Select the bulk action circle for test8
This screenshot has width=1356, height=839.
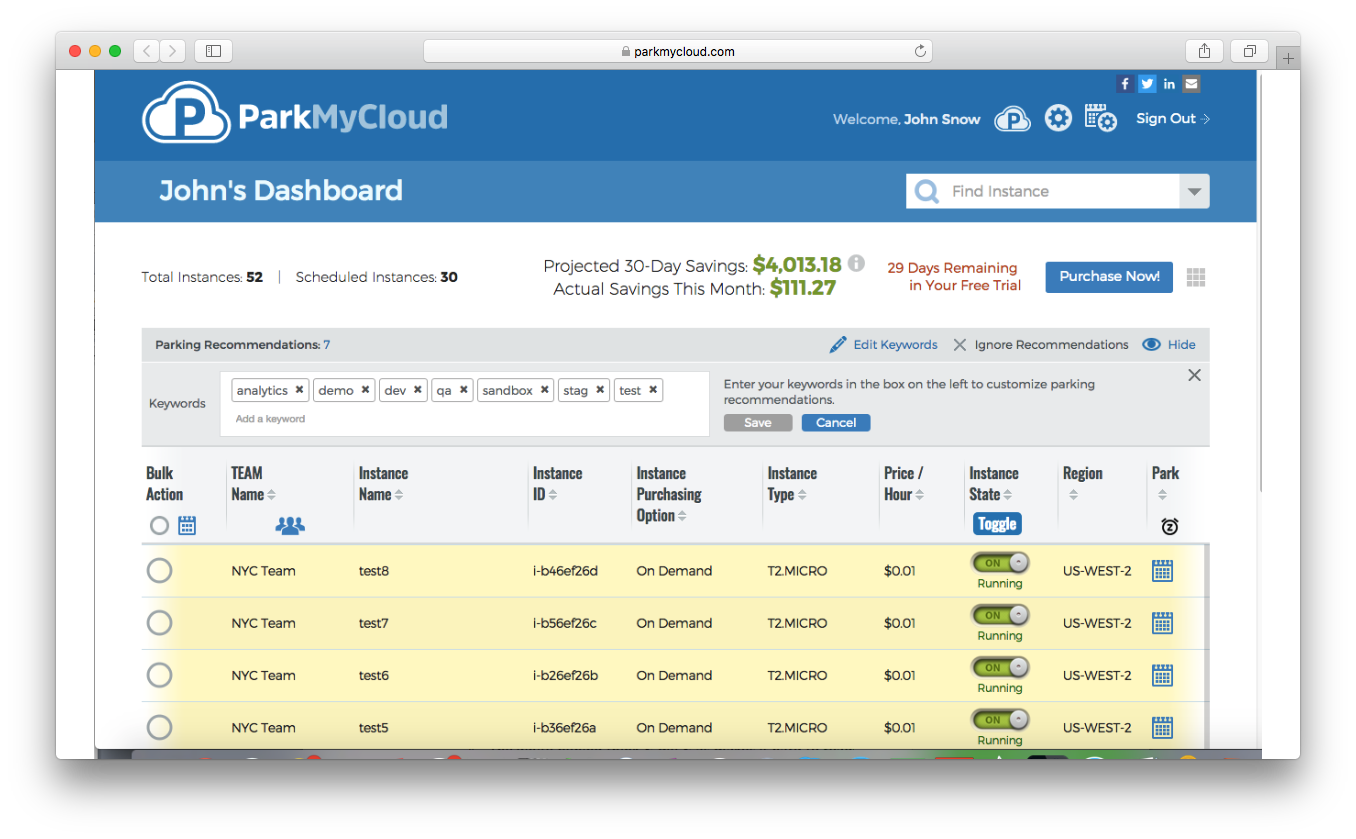159,571
